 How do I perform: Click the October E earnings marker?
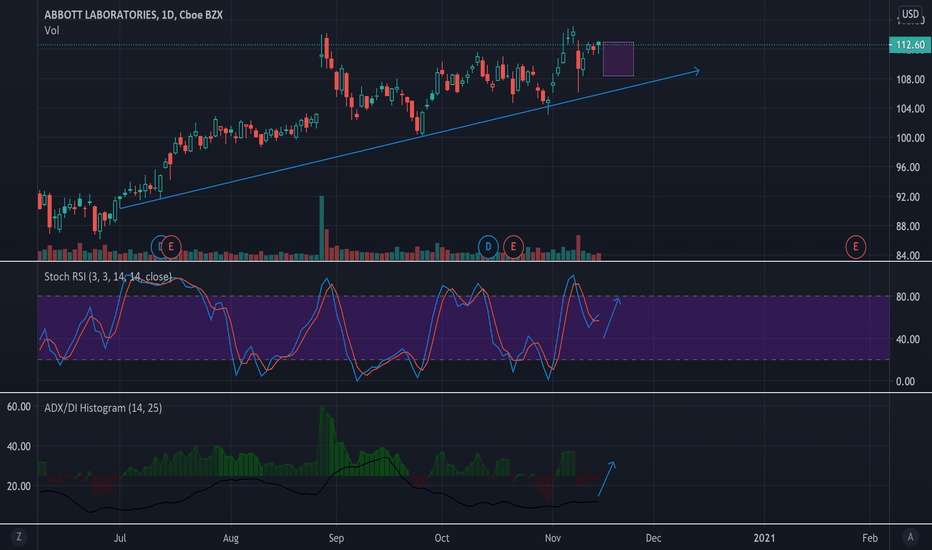click(513, 246)
